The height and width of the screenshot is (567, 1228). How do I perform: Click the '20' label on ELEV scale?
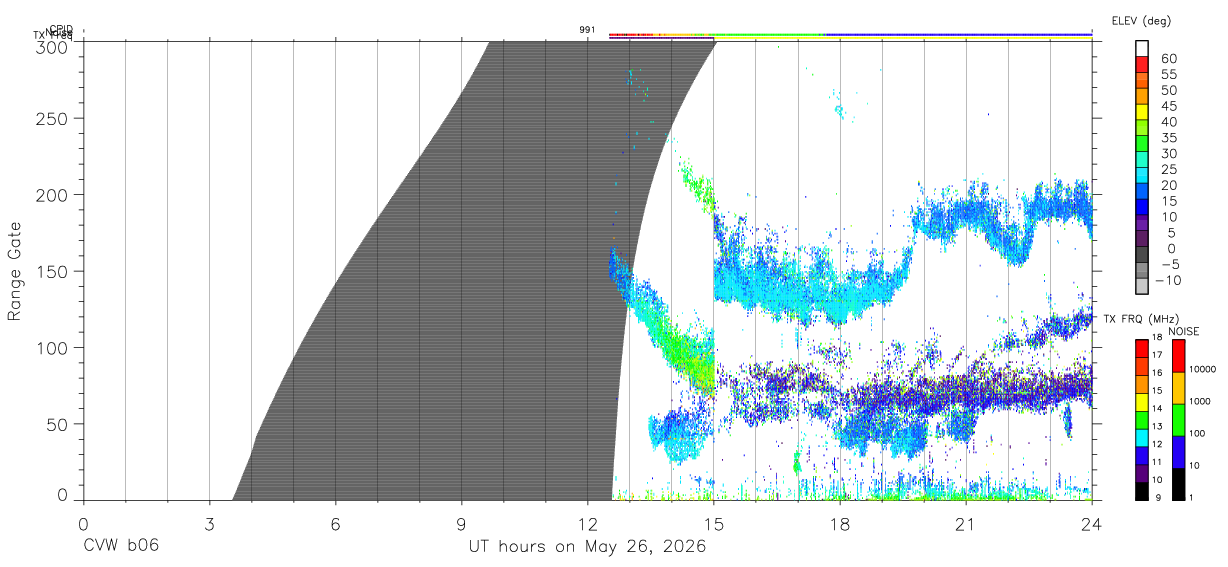1168,185
